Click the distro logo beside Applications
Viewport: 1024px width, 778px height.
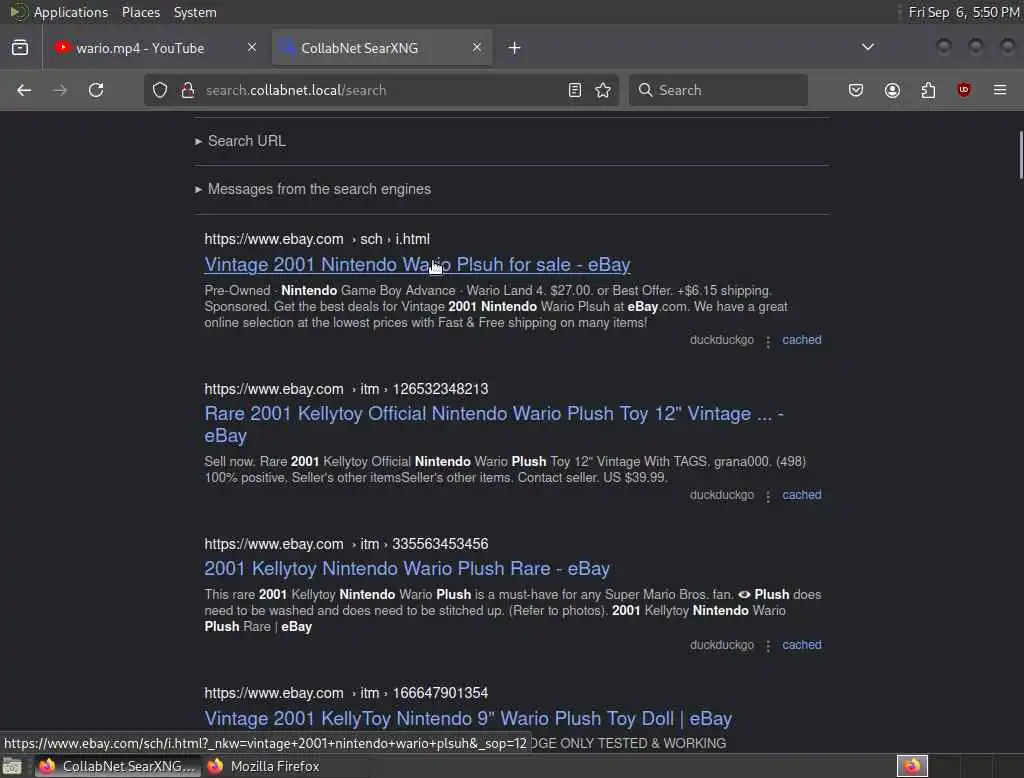(x=18, y=12)
